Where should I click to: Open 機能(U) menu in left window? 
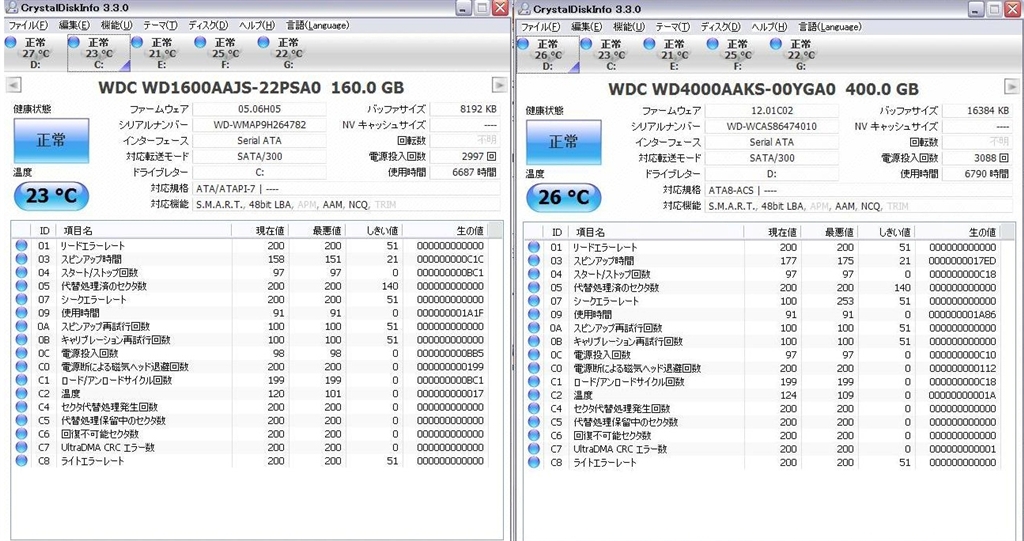click(116, 25)
